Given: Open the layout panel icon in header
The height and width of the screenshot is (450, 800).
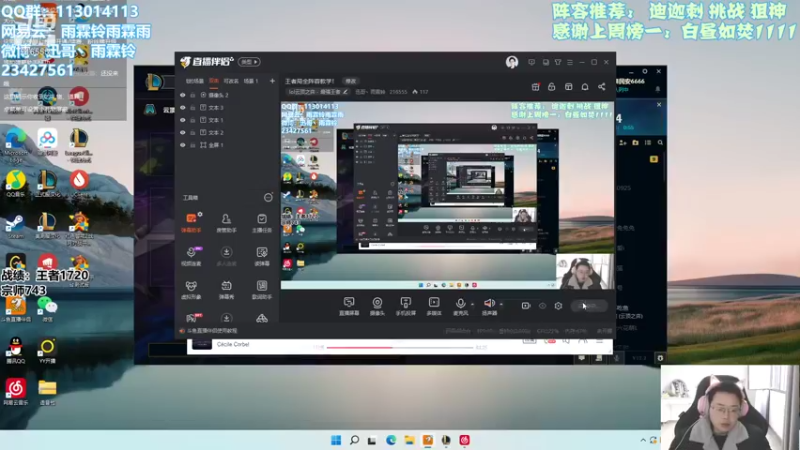Looking at the screenshot, I should click(568, 87).
